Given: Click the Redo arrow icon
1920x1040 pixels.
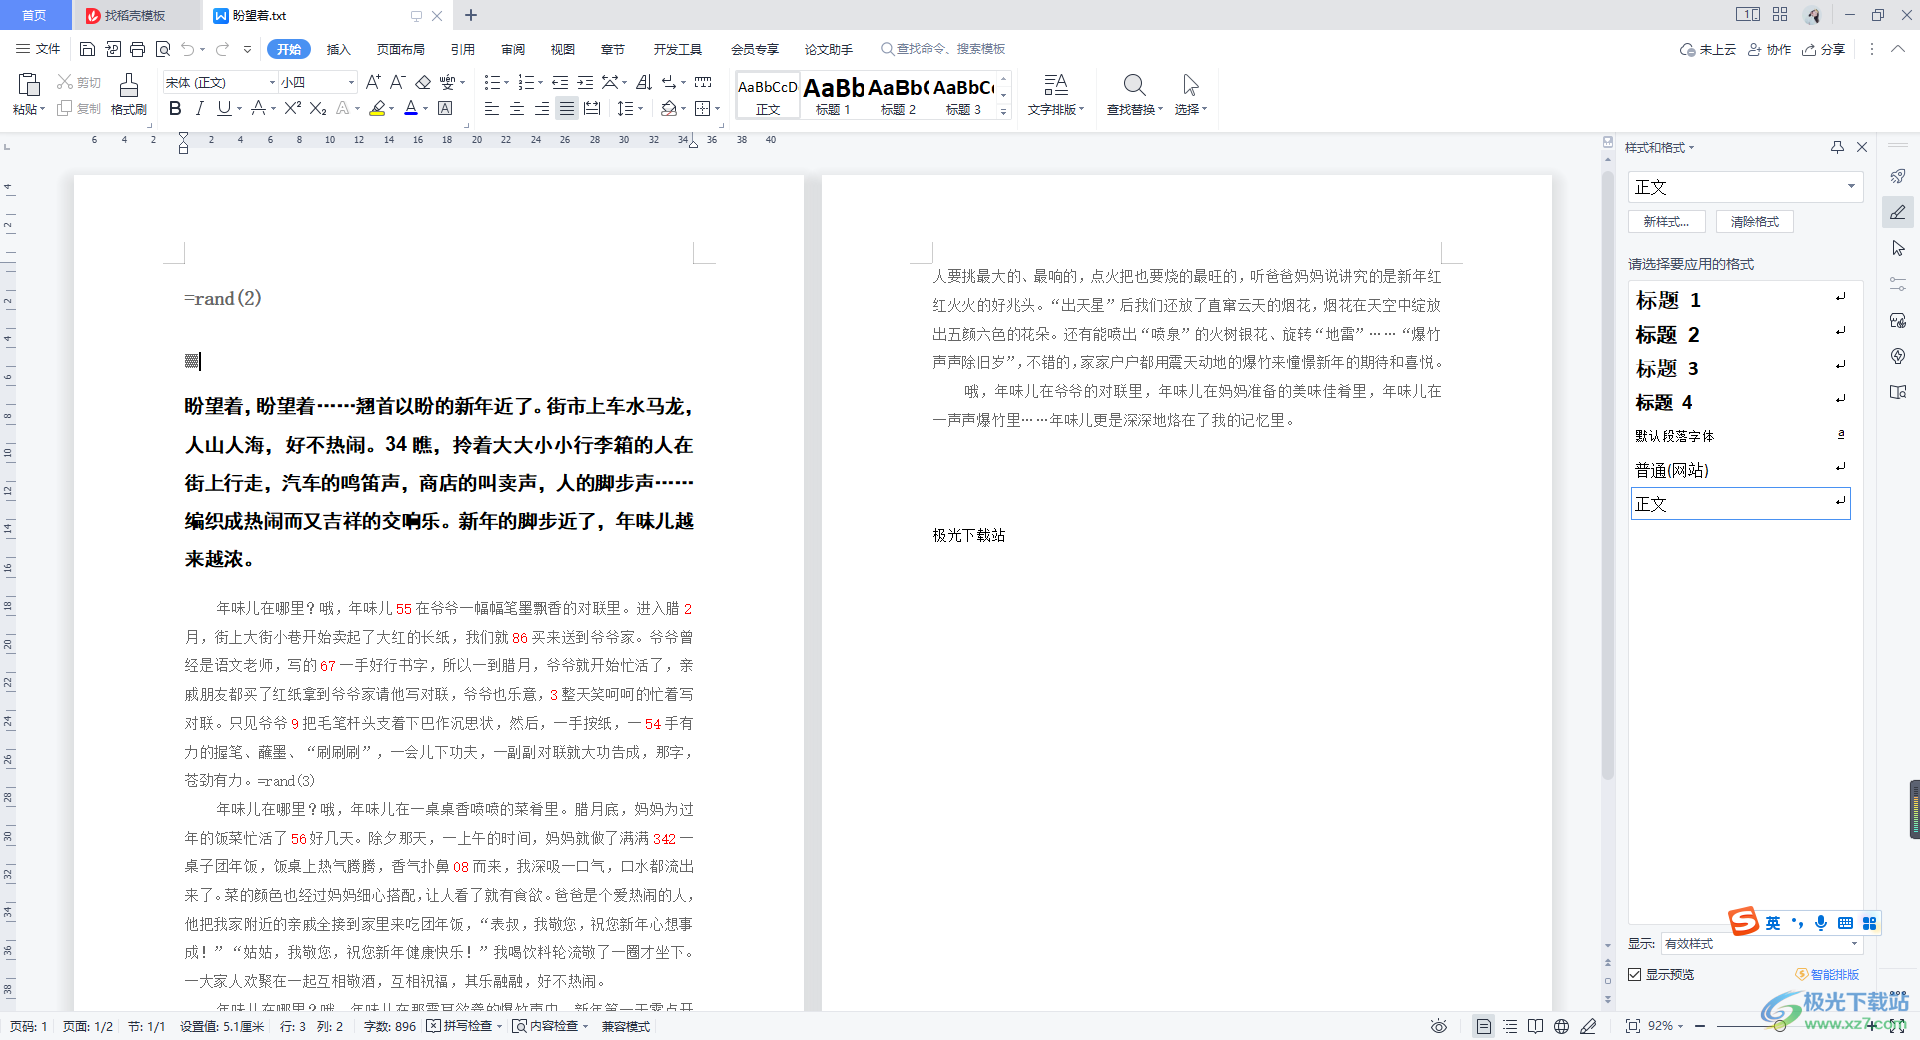Looking at the screenshot, I should coord(222,49).
